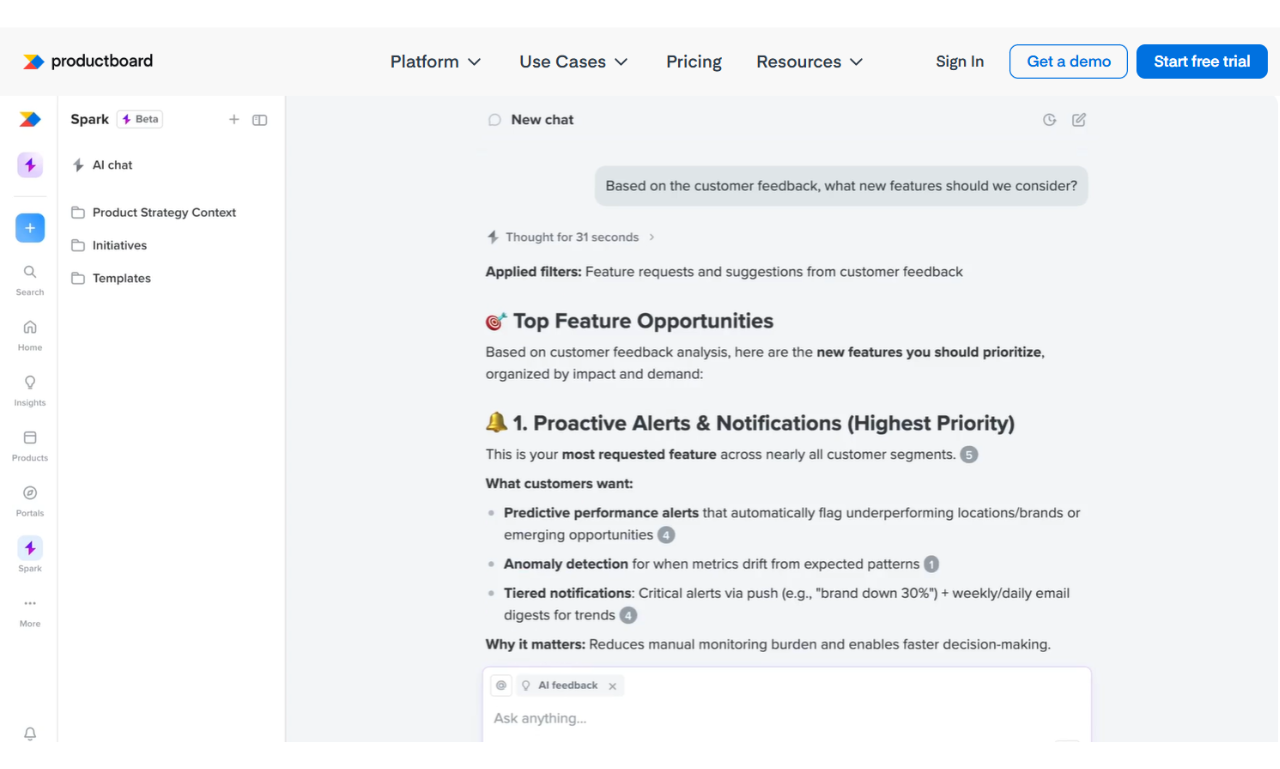This screenshot has width=1280, height=769.
Task: Open the Platform dropdown menu
Action: pos(436,61)
